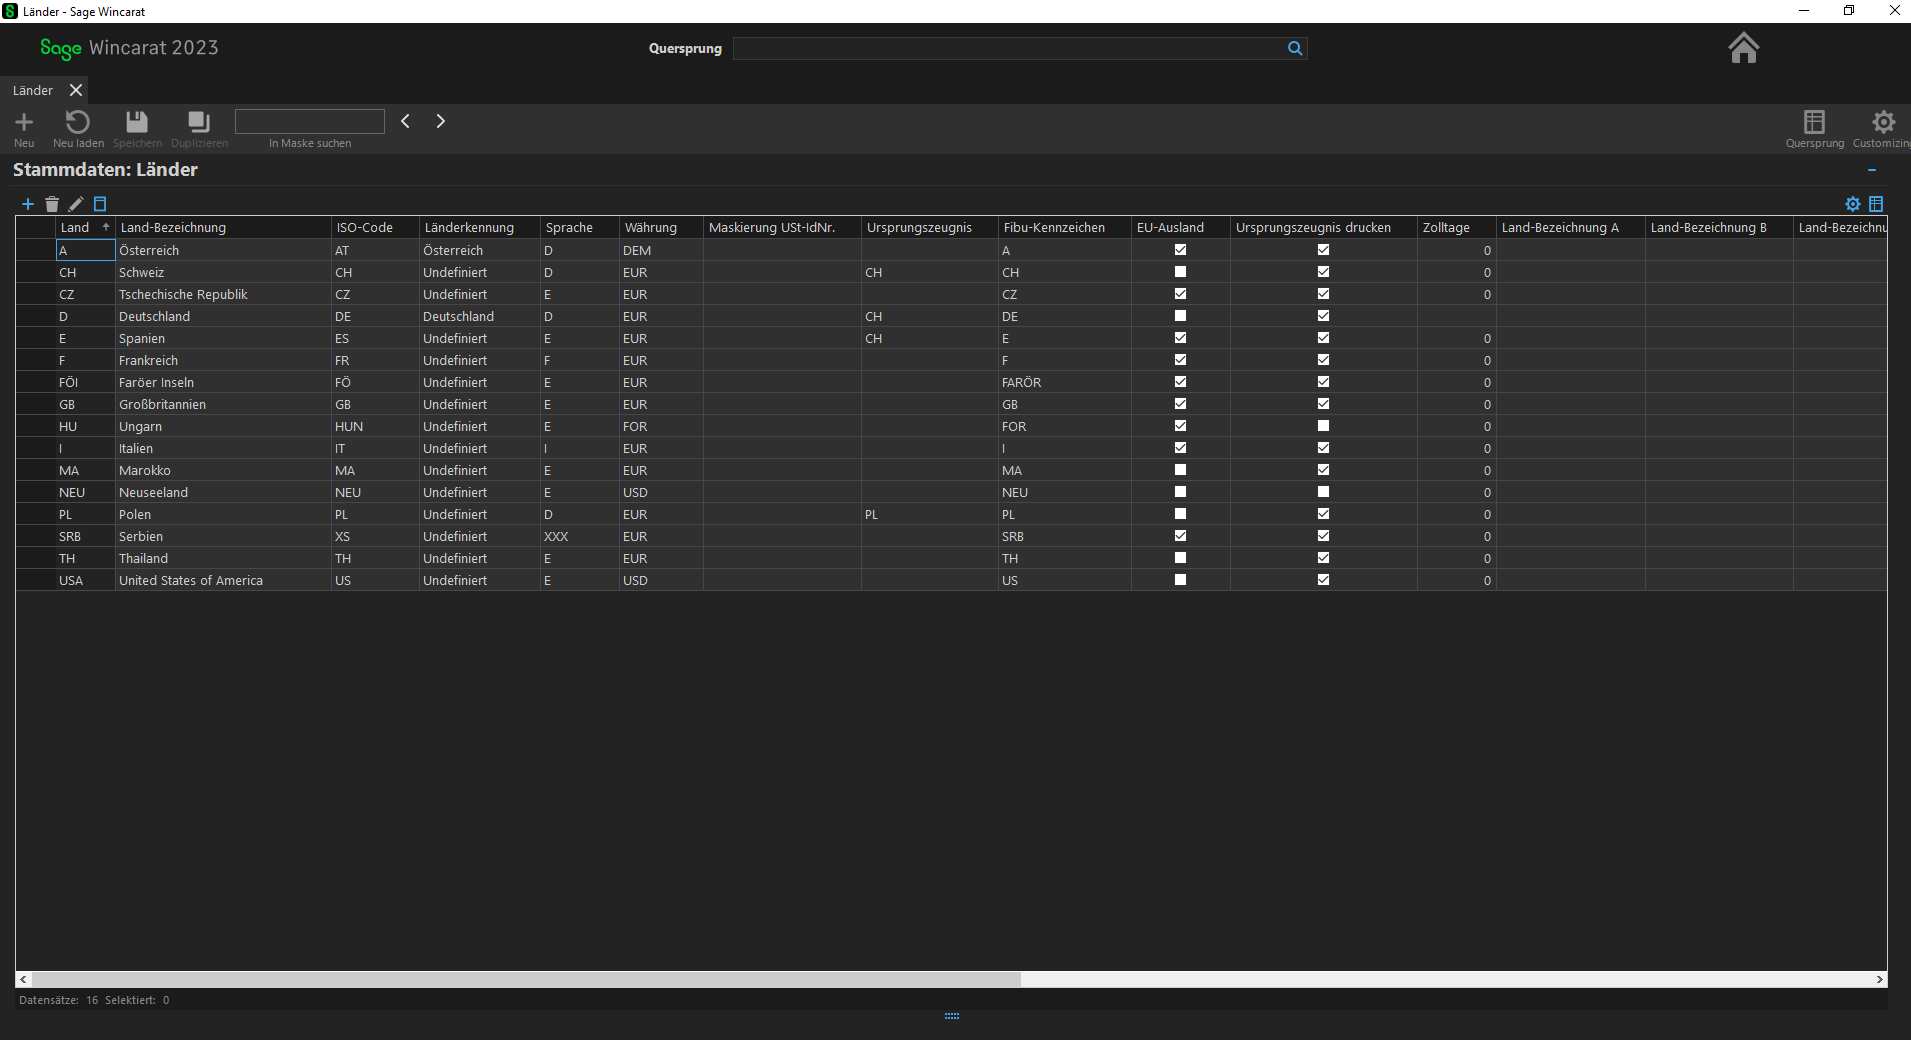This screenshot has width=1911, height=1040.
Task: Sort by Ursprungszeugnis drucken header
Action: pos(1324,227)
